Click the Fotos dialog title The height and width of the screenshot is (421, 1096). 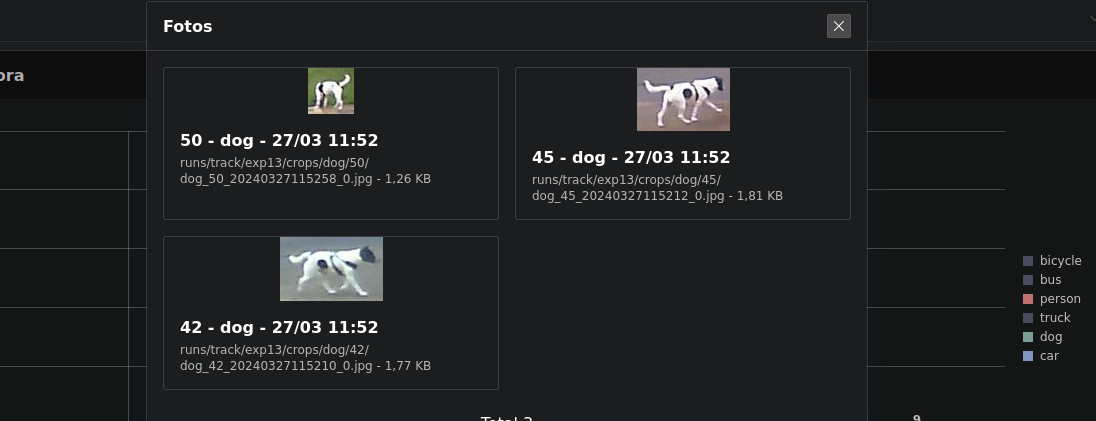[x=187, y=27]
